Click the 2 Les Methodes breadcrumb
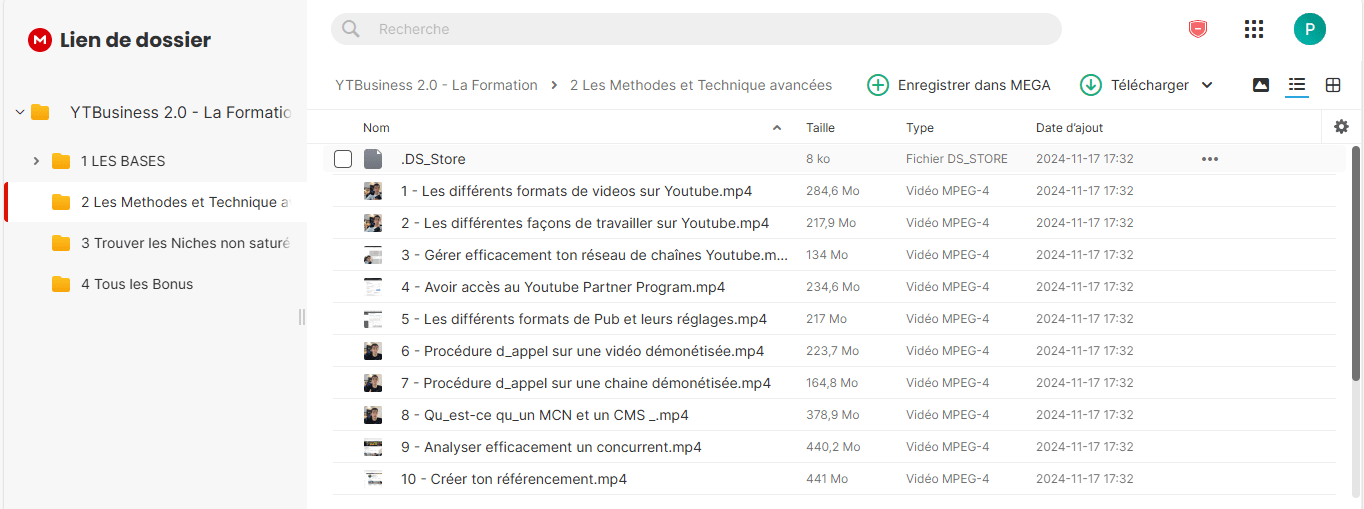This screenshot has width=1364, height=509. point(700,85)
